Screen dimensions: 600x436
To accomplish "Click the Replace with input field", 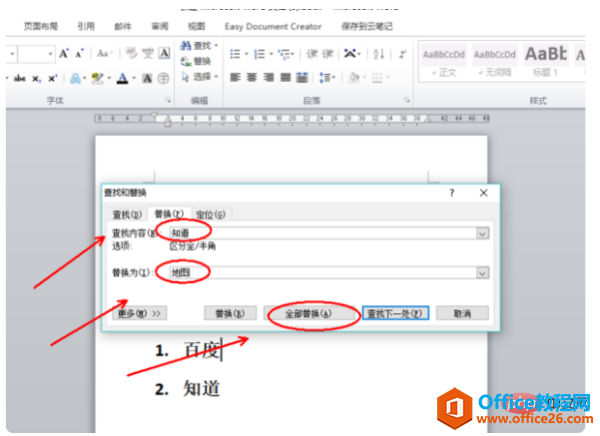I will tap(323, 273).
